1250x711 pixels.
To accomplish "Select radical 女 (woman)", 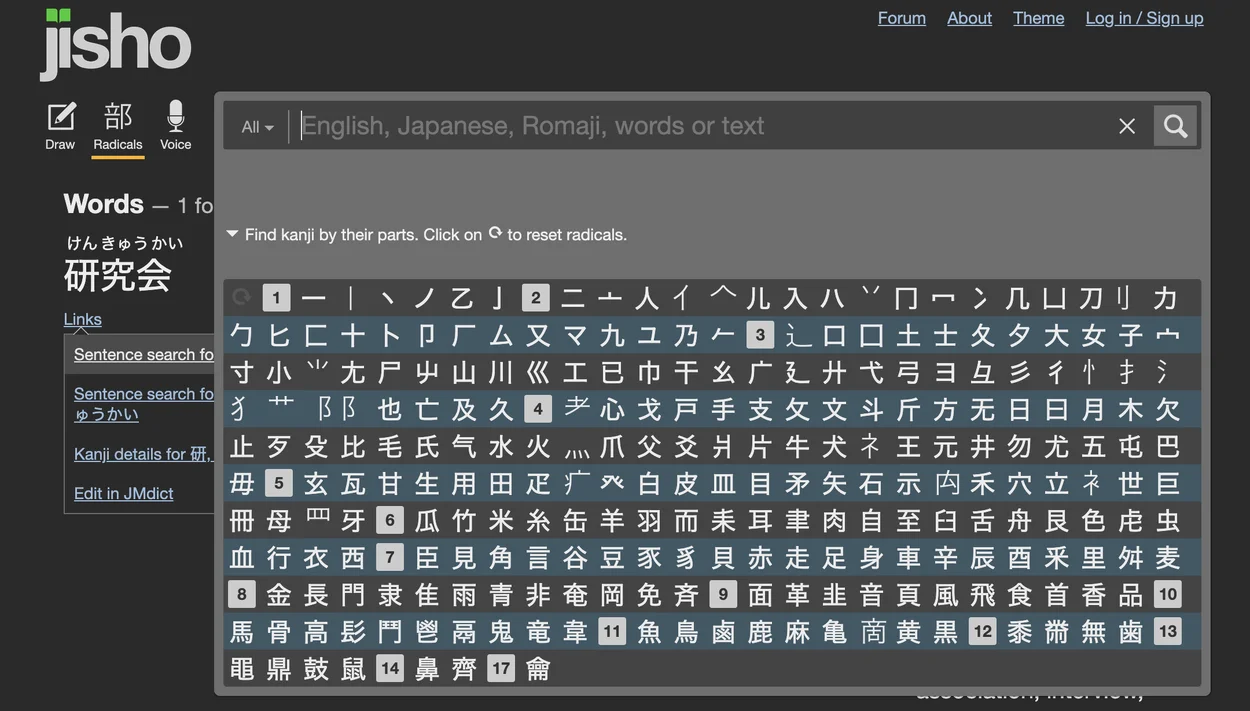I will pyautogui.click(x=1093, y=335).
